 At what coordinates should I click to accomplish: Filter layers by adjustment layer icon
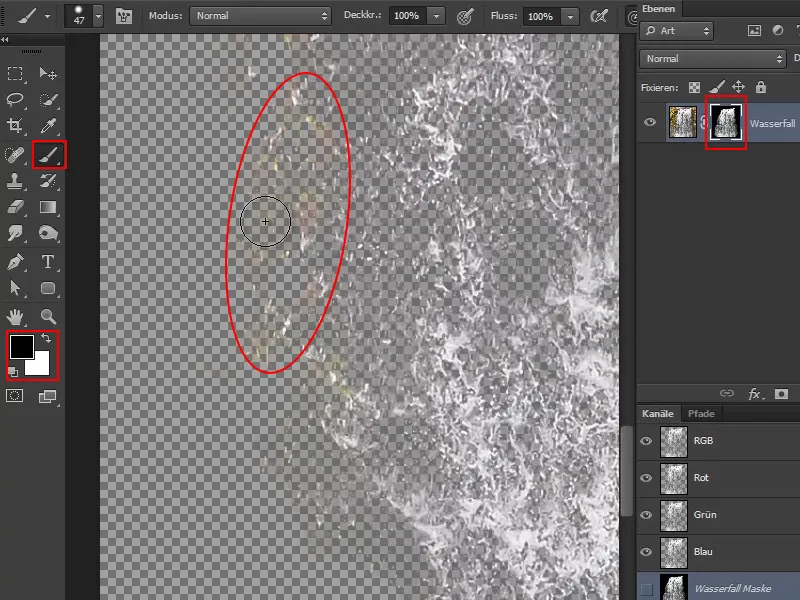click(778, 31)
